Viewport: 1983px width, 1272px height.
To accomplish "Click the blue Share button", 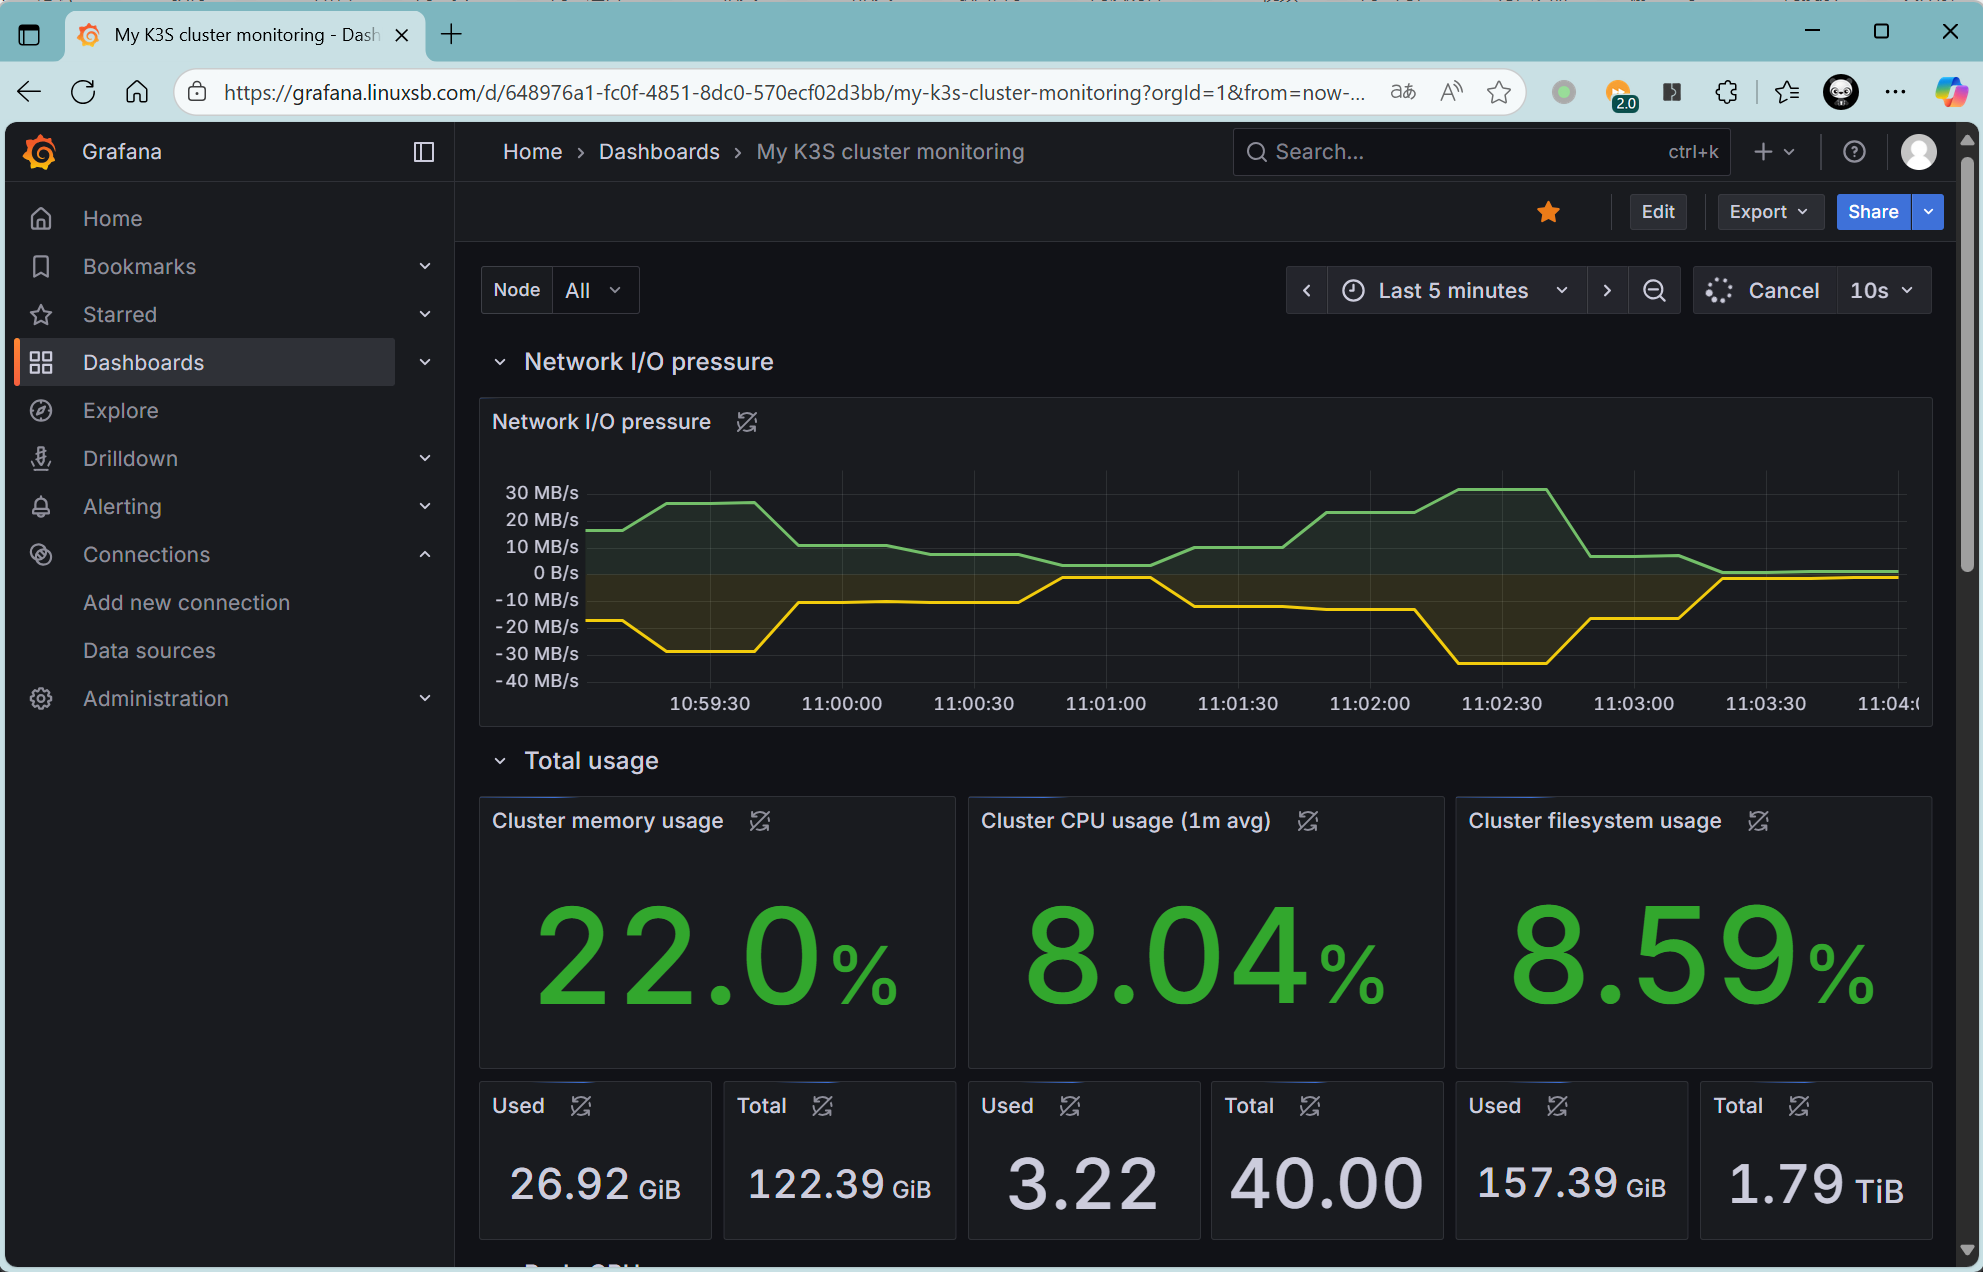I will pyautogui.click(x=1872, y=212).
